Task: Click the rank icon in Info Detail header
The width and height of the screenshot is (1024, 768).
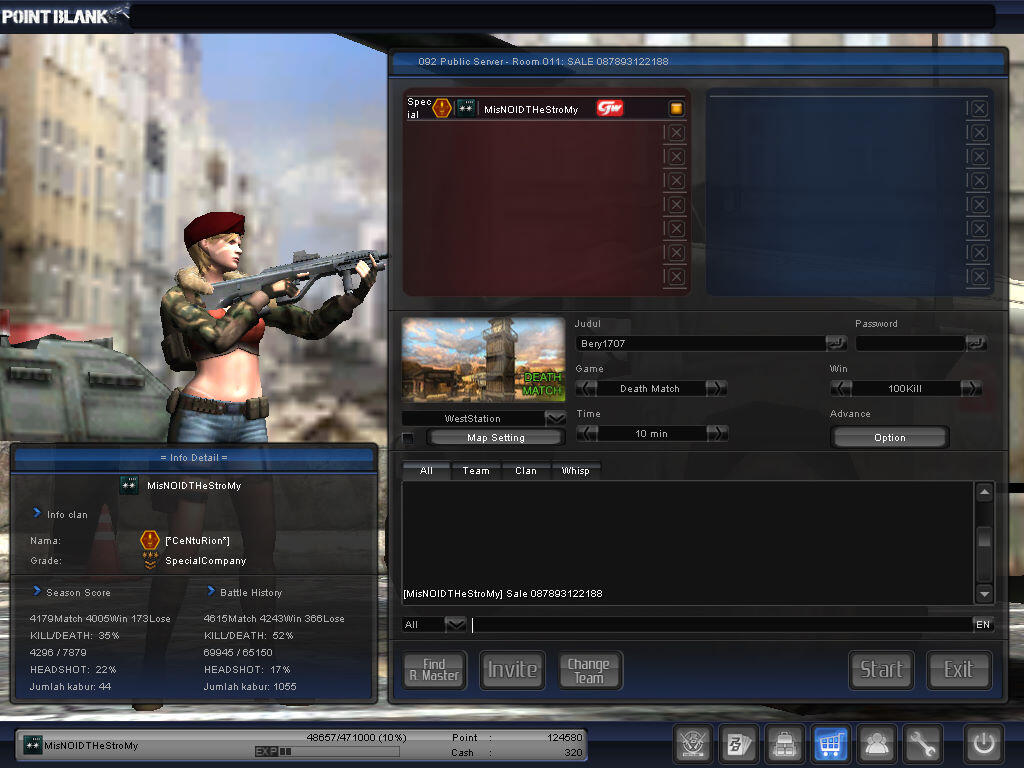Action: tap(129, 485)
